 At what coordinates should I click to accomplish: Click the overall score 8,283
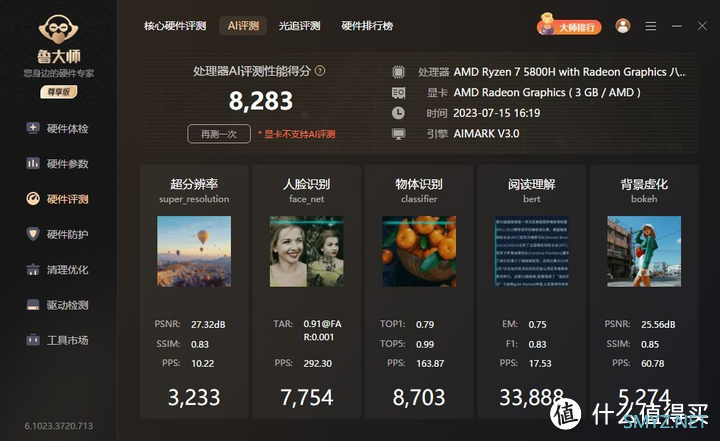tap(260, 101)
